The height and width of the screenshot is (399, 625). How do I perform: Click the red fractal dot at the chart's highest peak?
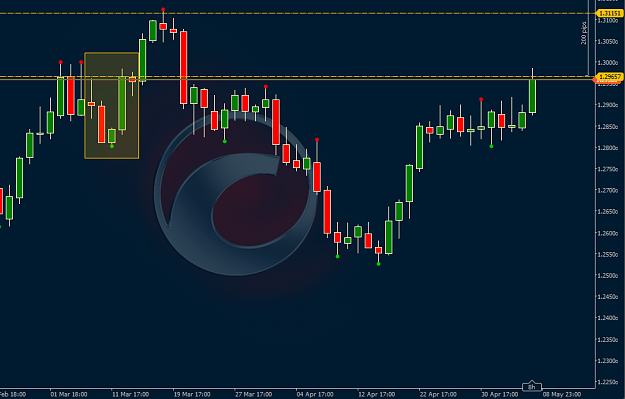163,9
